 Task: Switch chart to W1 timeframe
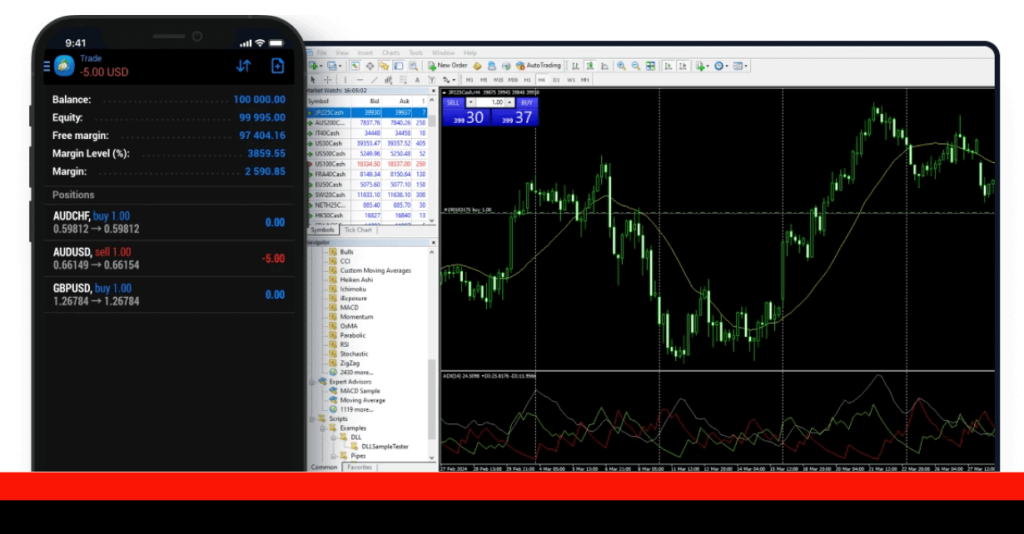click(x=571, y=80)
